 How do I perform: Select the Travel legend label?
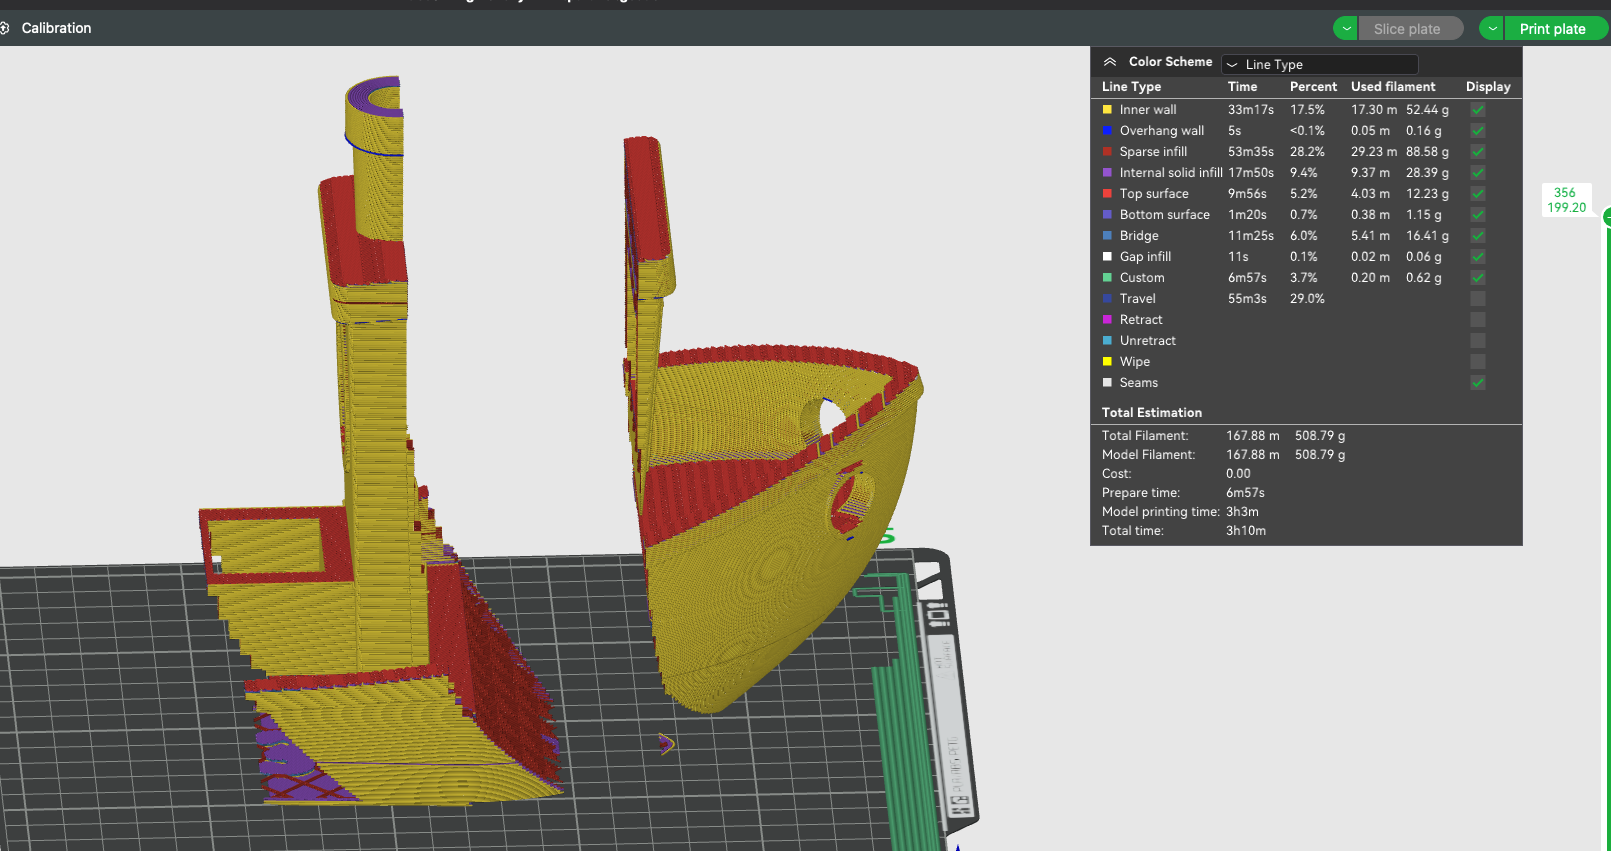[1137, 299]
